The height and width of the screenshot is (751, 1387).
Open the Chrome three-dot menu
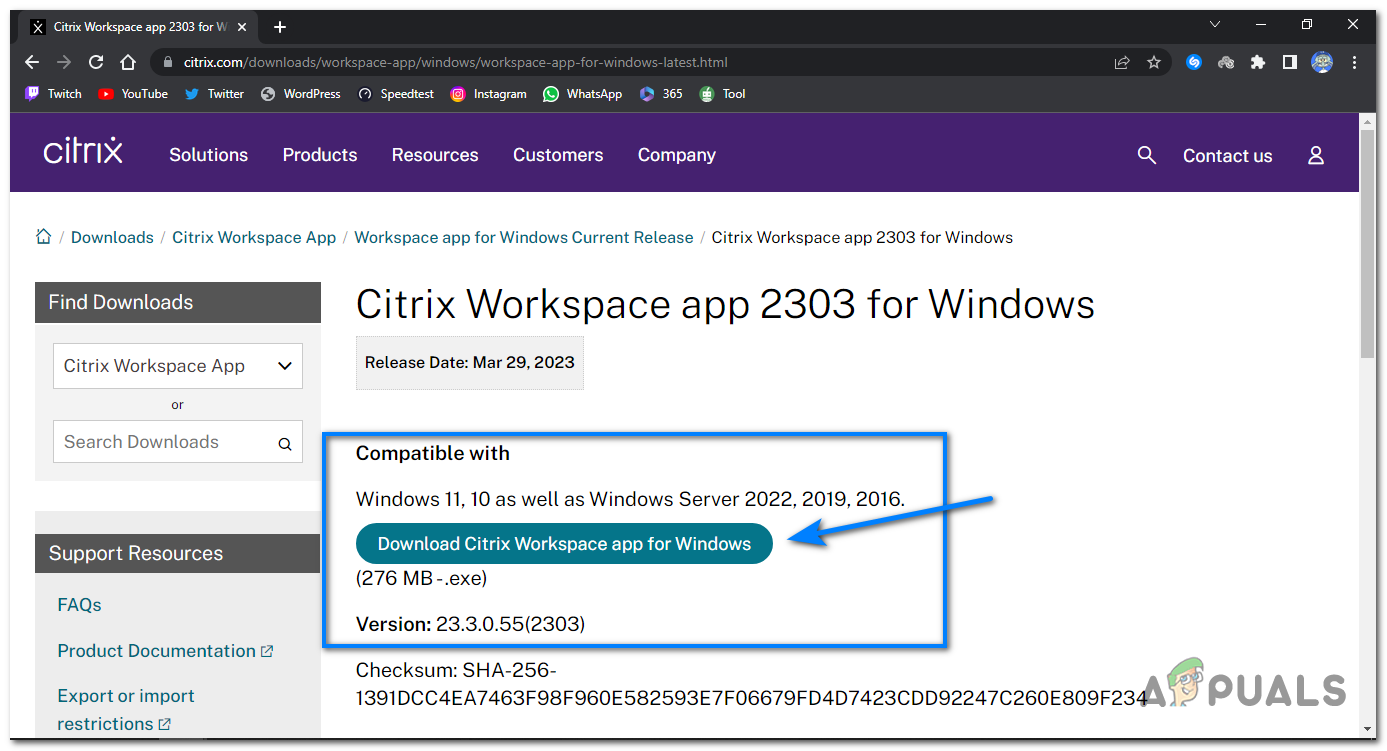(1354, 62)
